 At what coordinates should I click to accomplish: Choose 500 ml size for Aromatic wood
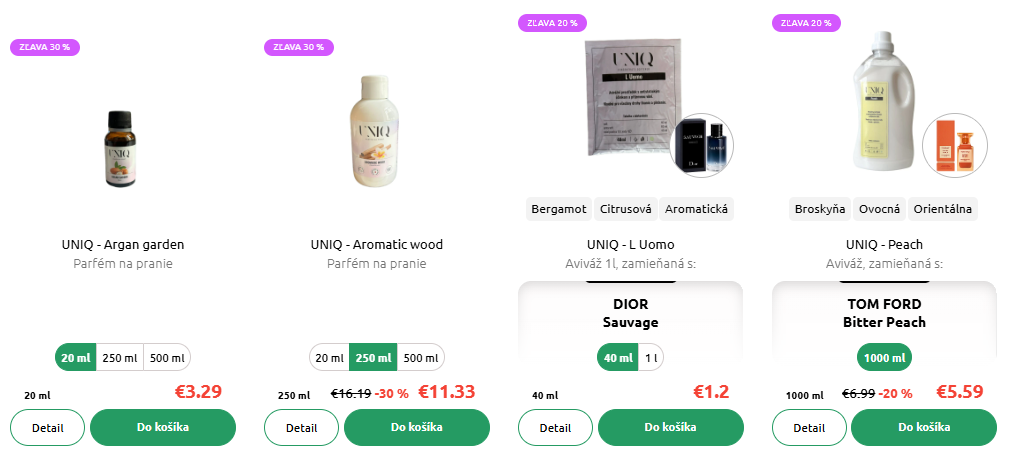[421, 357]
